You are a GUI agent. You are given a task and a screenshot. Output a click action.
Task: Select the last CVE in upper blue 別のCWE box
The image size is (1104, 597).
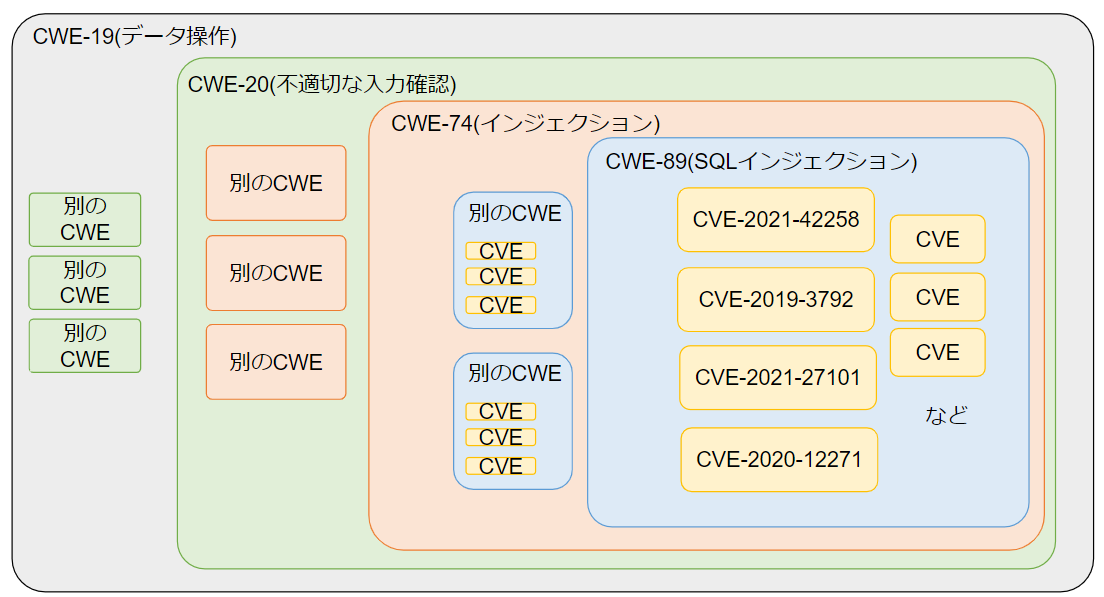501,306
